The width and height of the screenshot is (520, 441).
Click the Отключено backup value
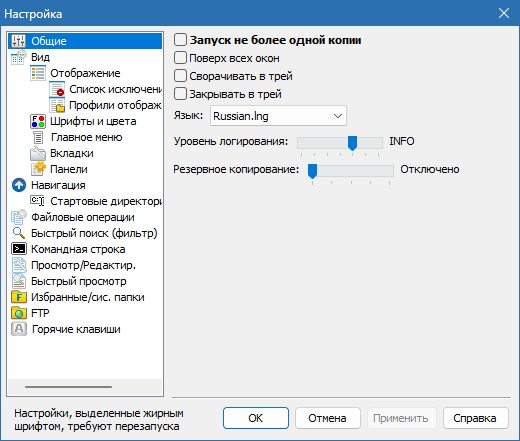pos(430,169)
